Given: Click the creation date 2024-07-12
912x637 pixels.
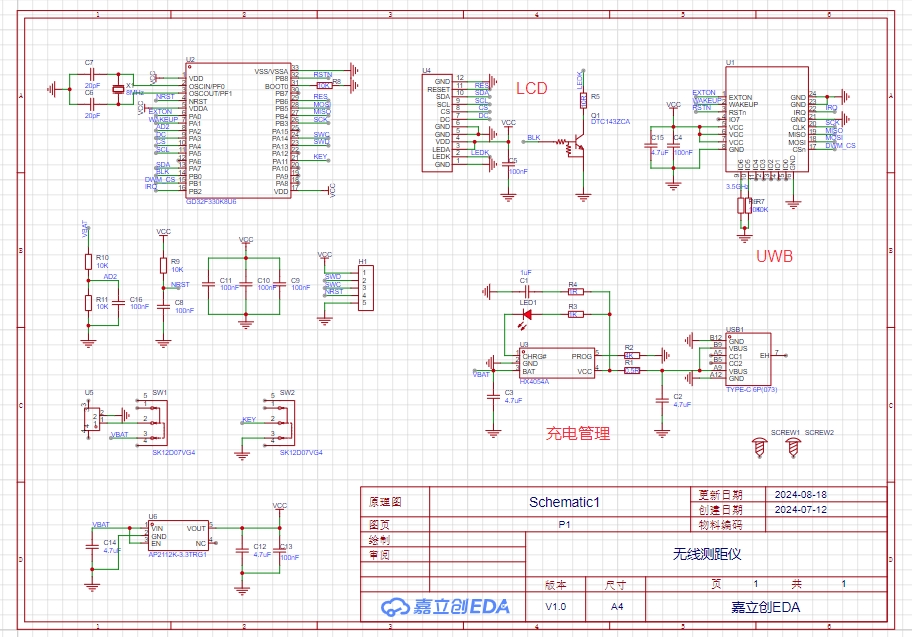Looking at the screenshot, I should click(x=801, y=509).
